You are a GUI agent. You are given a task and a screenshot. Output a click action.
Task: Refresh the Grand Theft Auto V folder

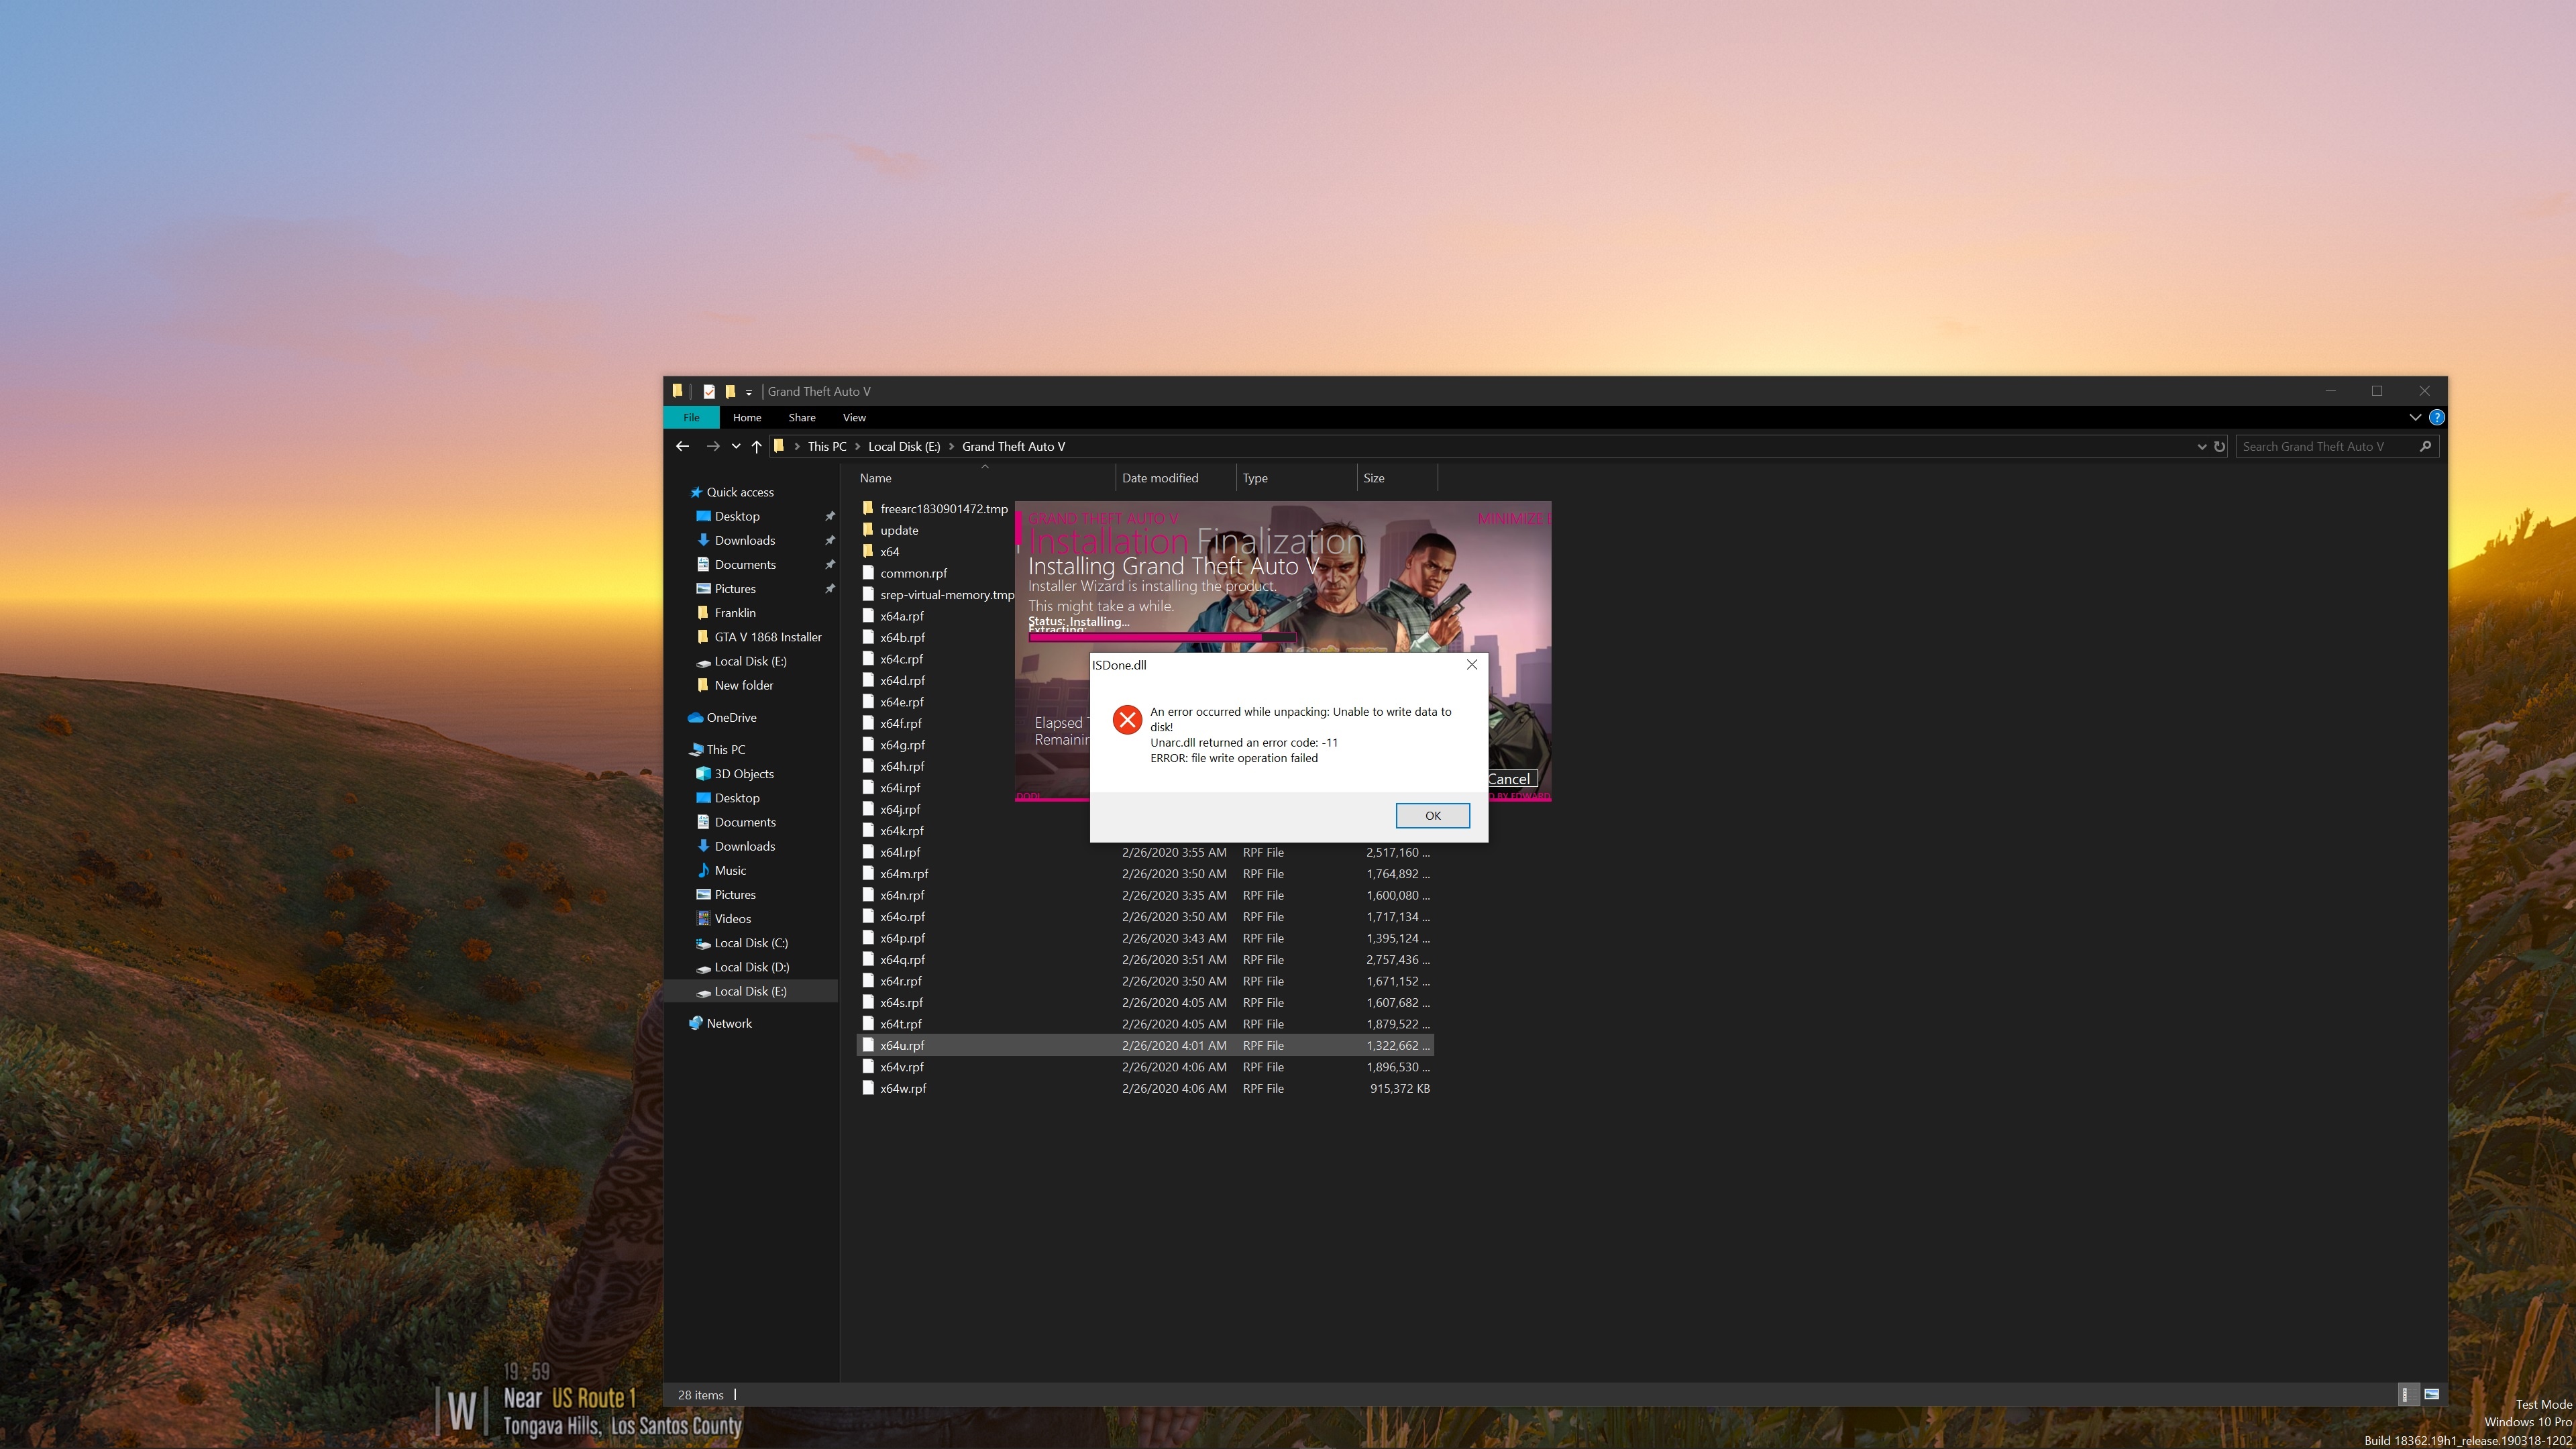pos(2219,446)
